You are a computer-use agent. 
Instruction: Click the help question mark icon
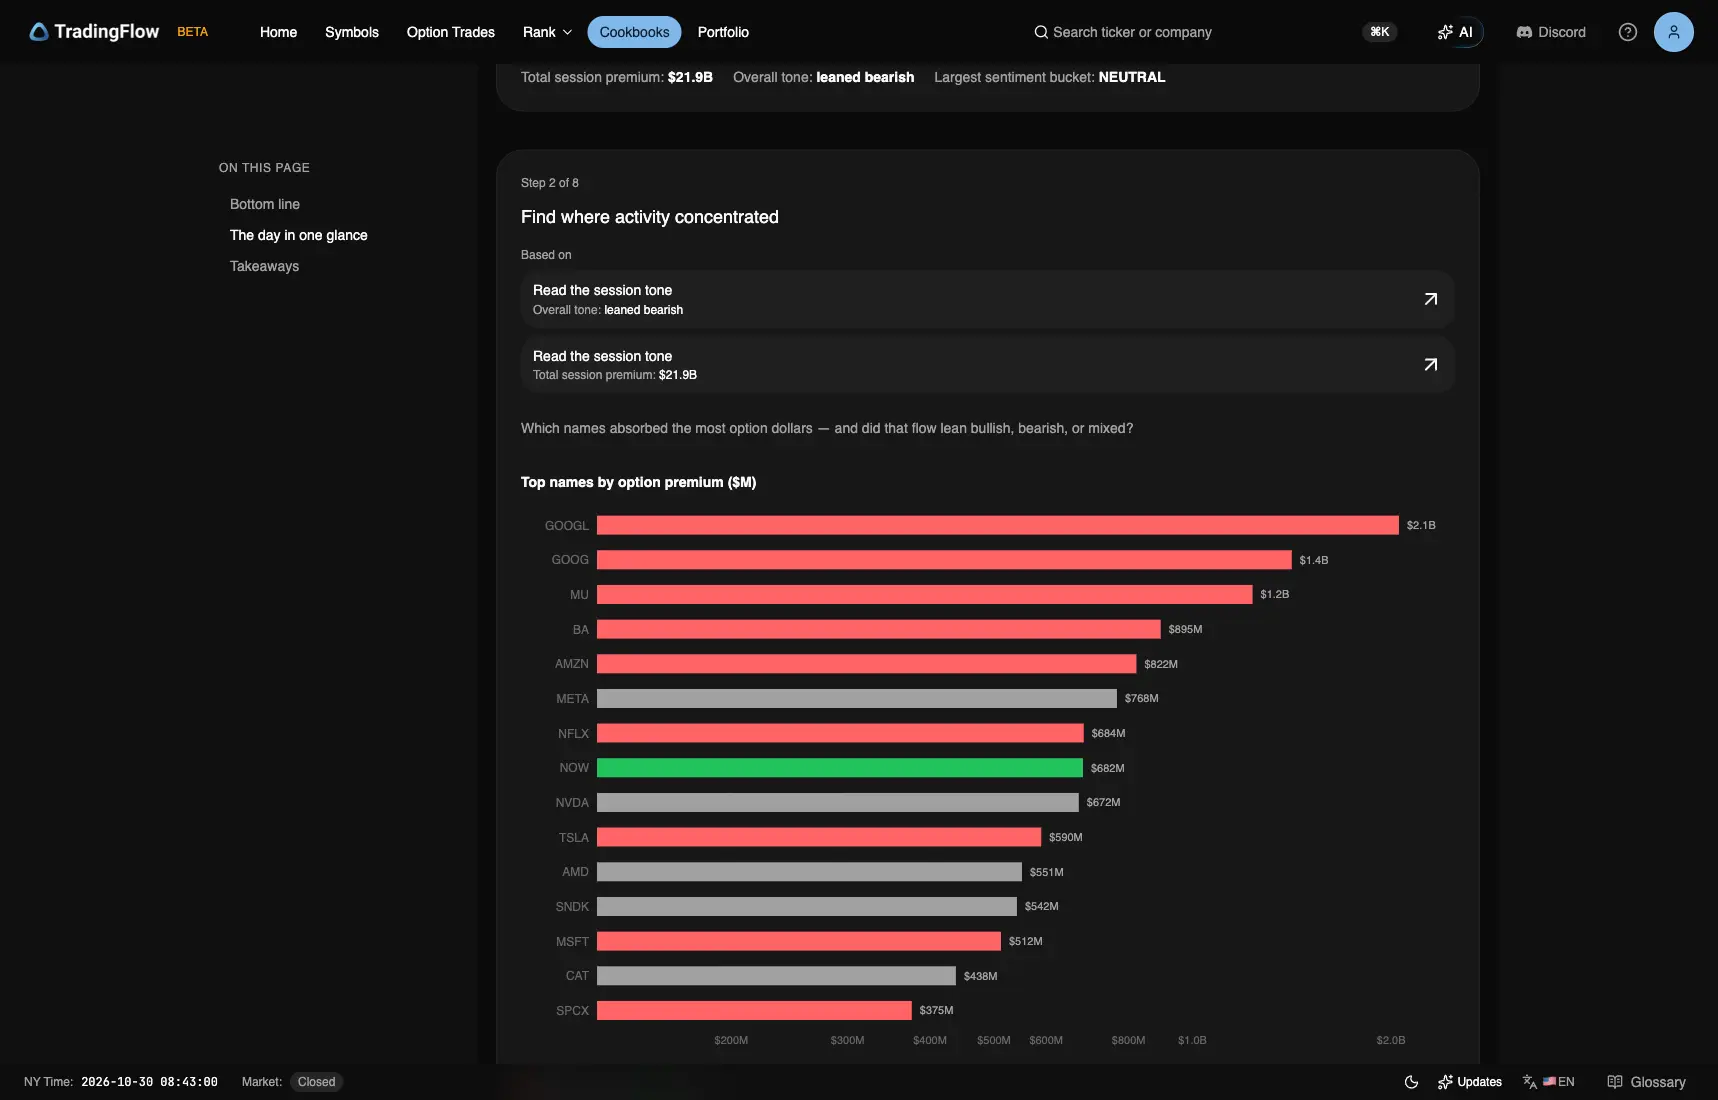point(1628,32)
